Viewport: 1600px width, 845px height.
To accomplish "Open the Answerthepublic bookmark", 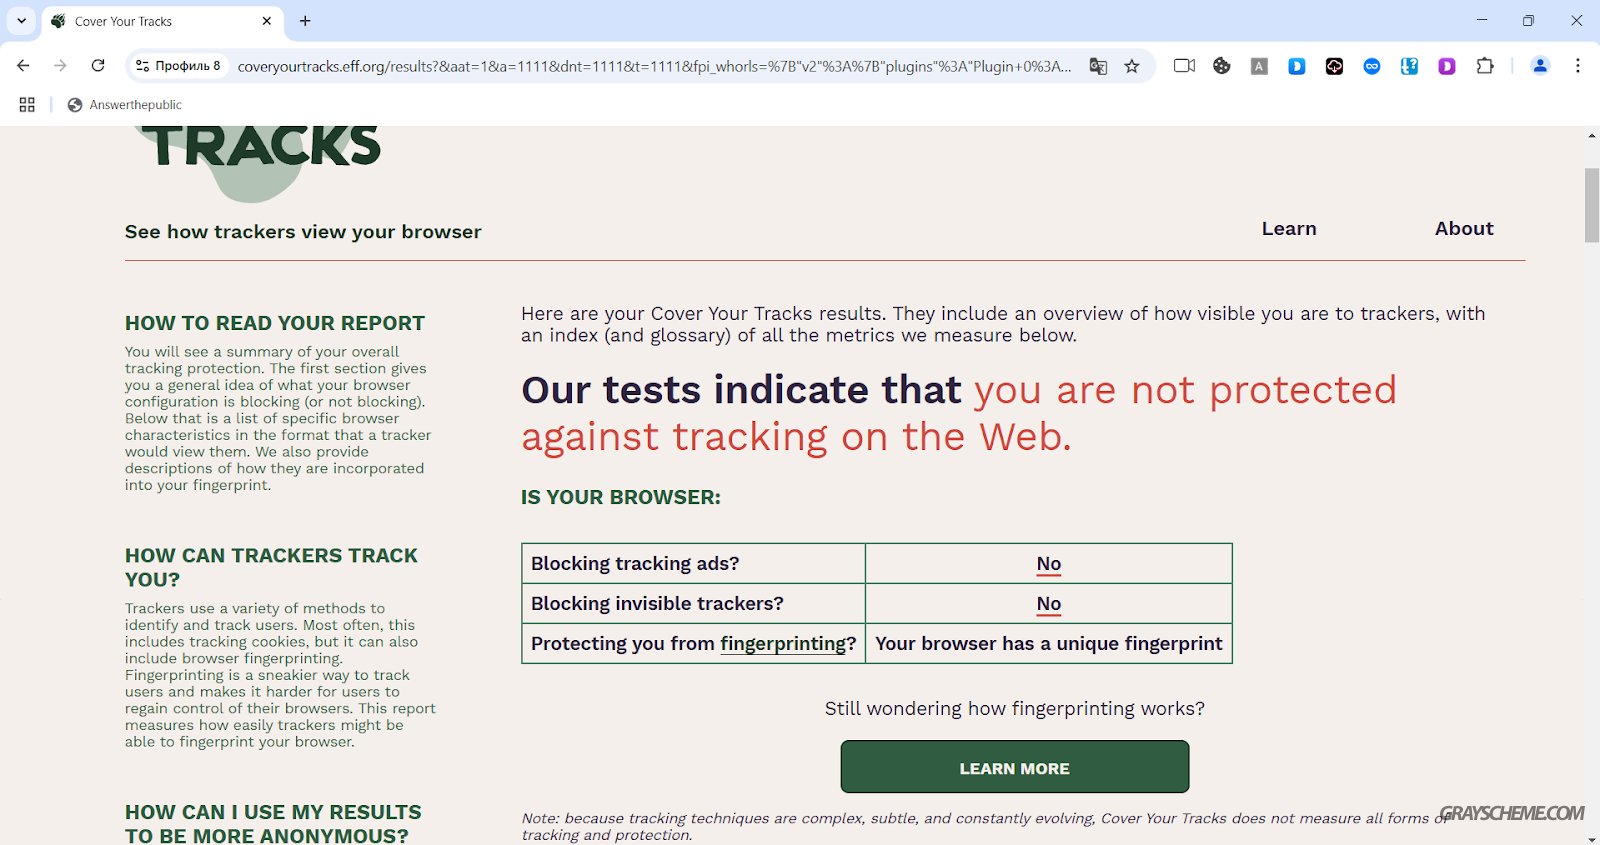I will click(x=125, y=105).
